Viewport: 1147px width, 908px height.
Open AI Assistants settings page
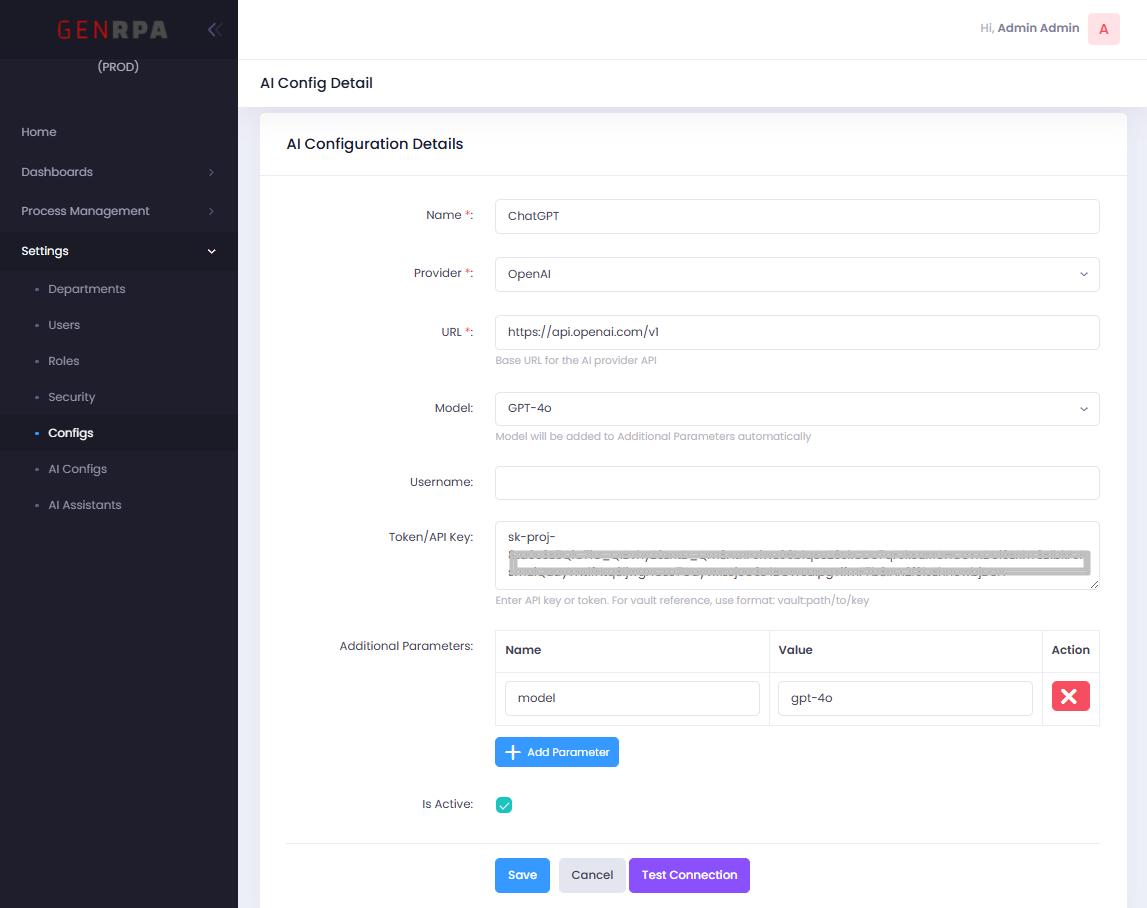(84, 505)
